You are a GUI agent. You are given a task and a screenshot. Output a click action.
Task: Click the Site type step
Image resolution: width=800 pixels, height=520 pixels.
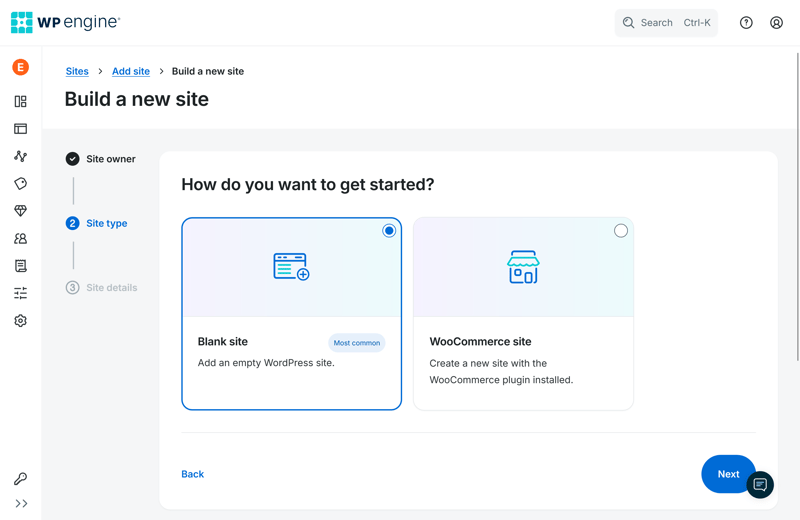tap(96, 223)
